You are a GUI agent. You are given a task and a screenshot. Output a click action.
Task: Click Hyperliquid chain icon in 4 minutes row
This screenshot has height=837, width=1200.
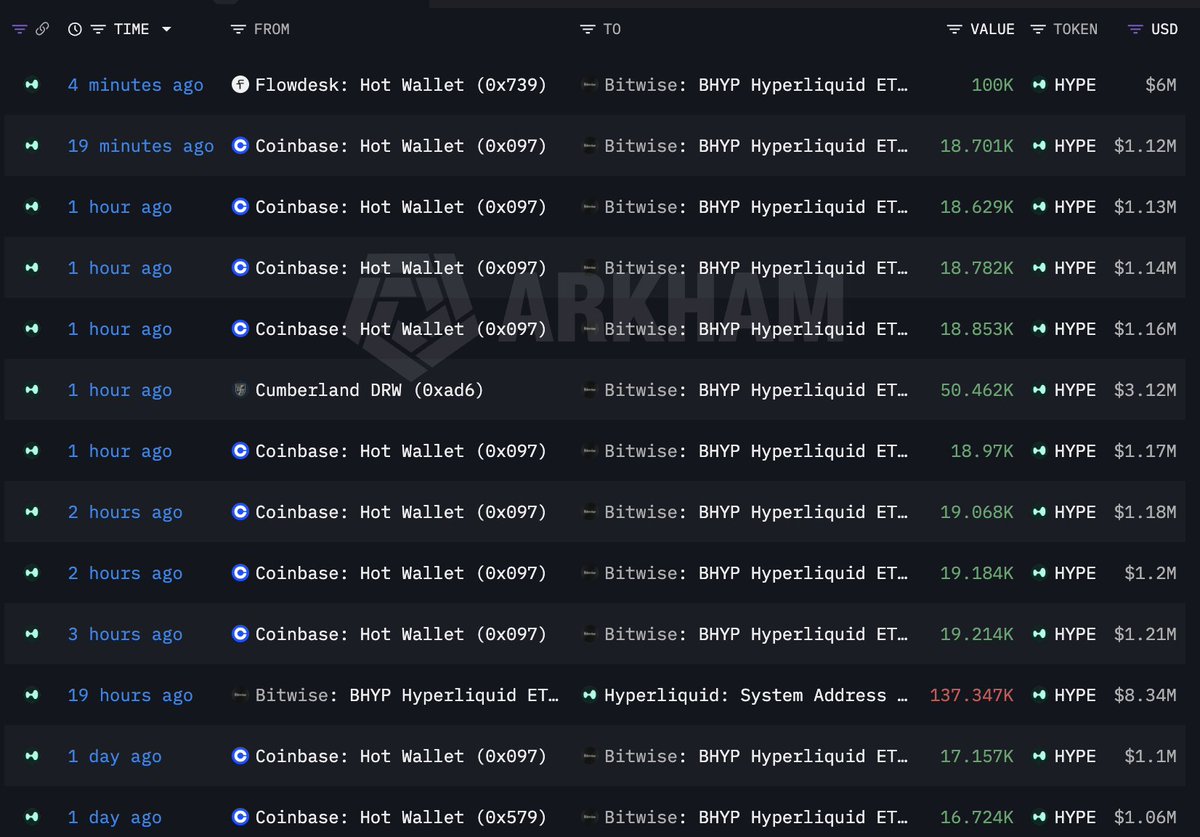click(x=32, y=85)
